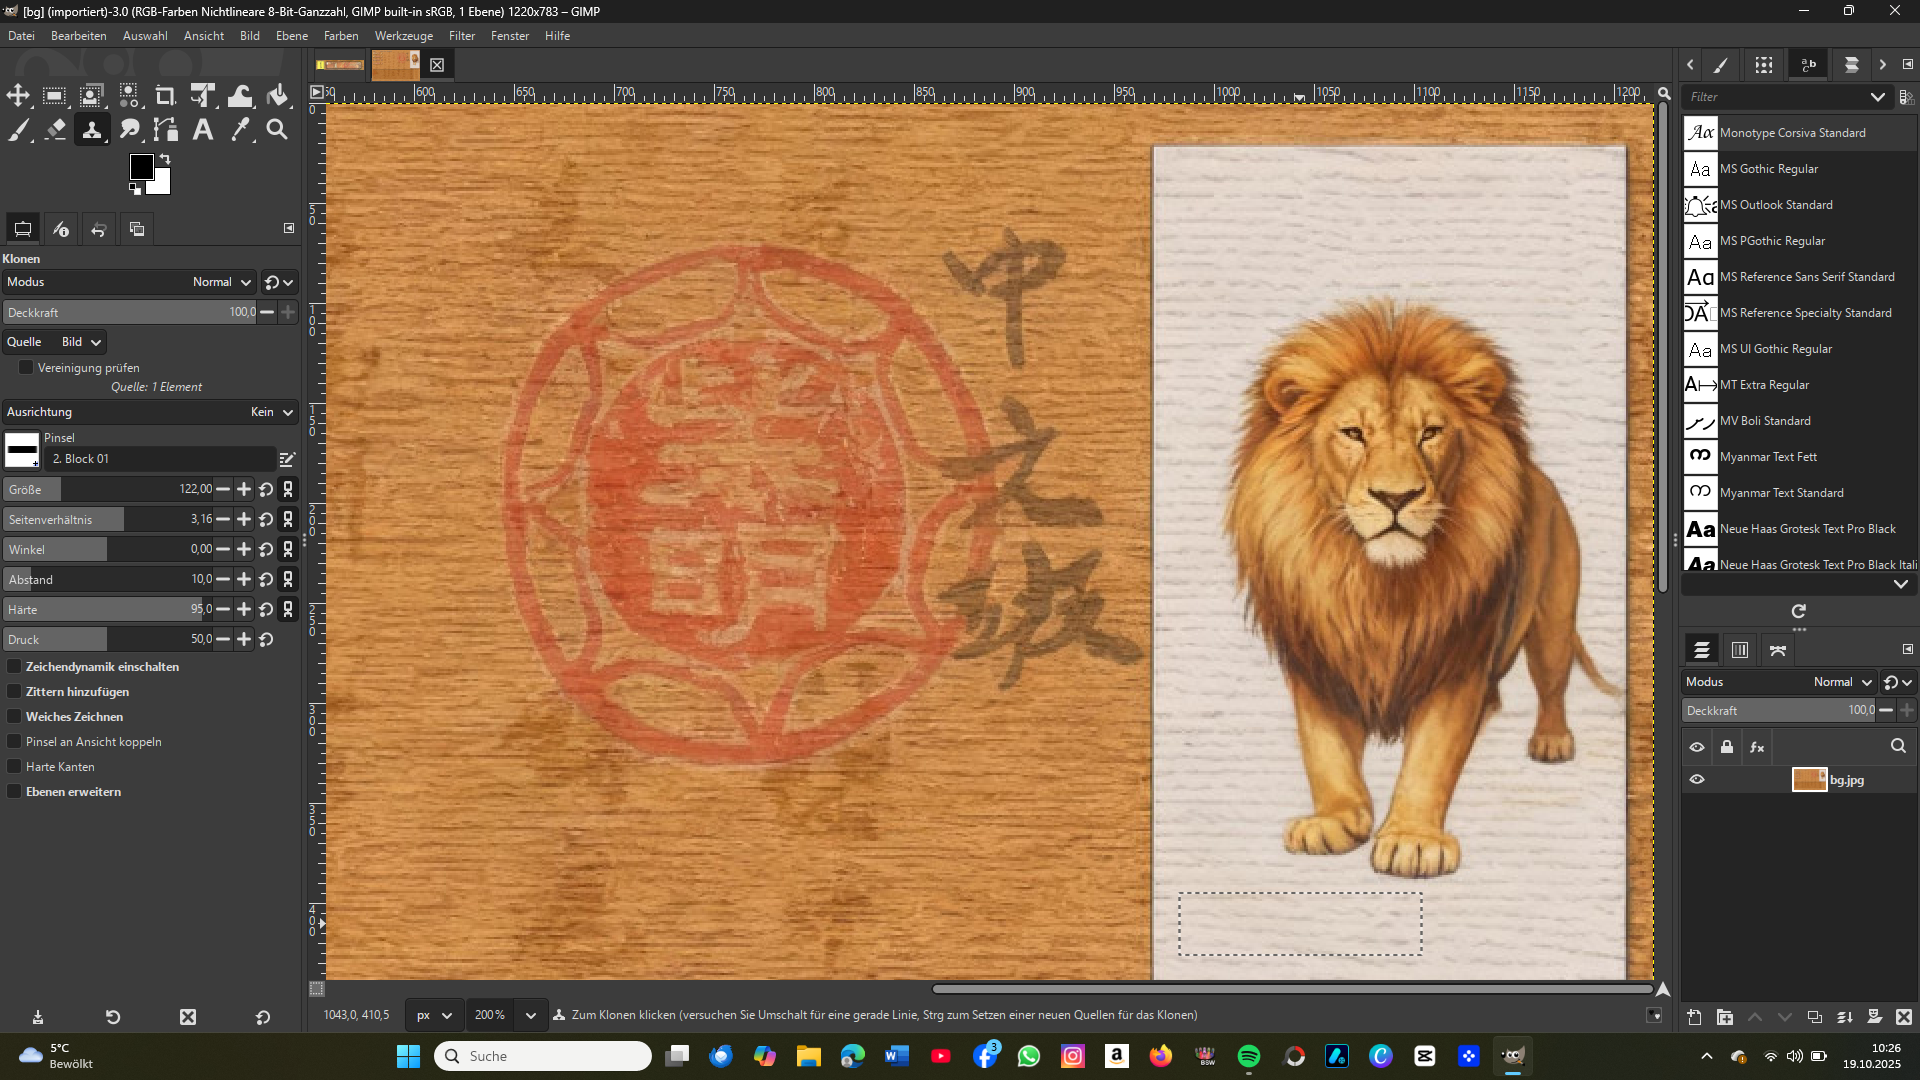Enable the Zeichendynamik einschalten checkbox
The image size is (1920, 1080).
(x=14, y=667)
